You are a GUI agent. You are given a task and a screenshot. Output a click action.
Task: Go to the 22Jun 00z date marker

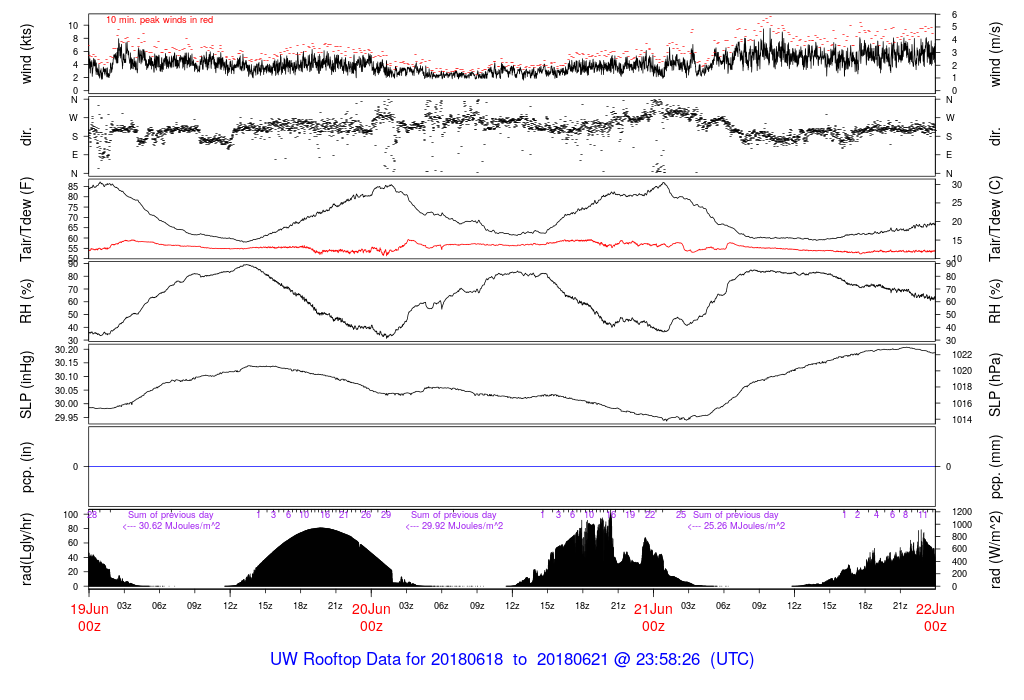coord(935,616)
